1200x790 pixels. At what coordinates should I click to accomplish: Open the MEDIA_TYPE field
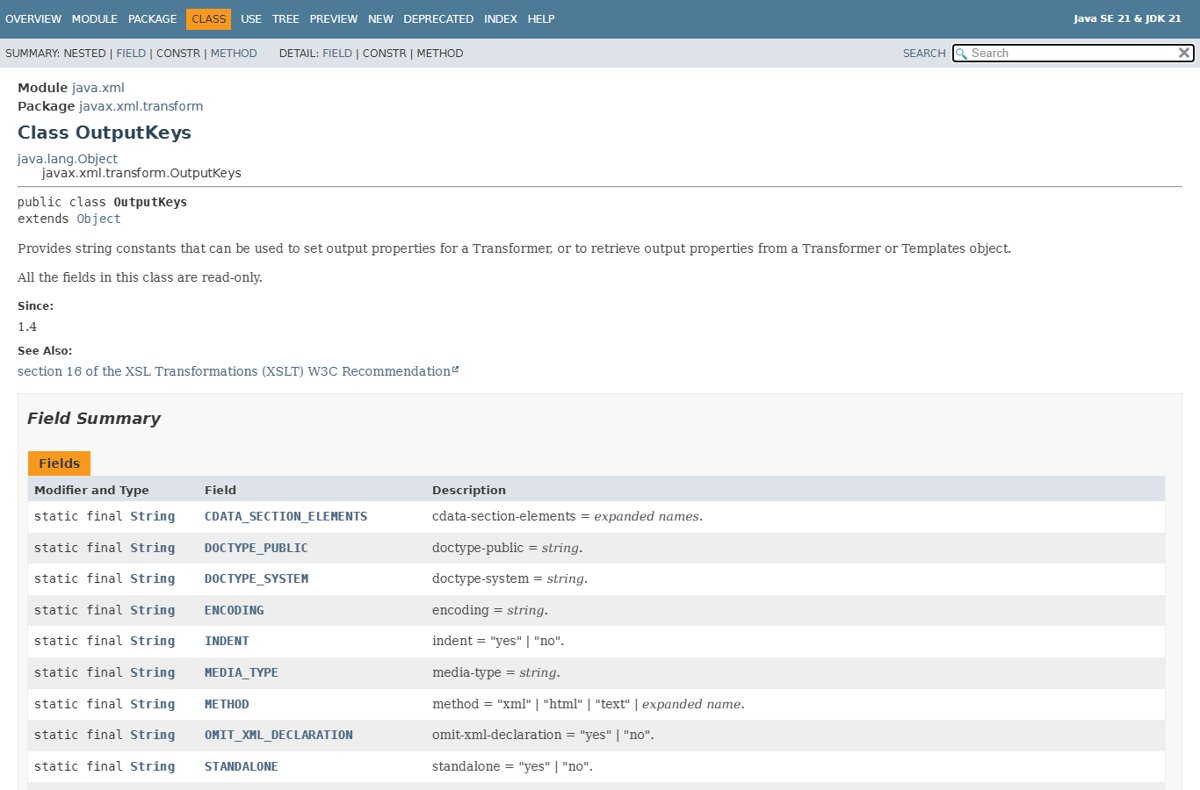tap(241, 672)
